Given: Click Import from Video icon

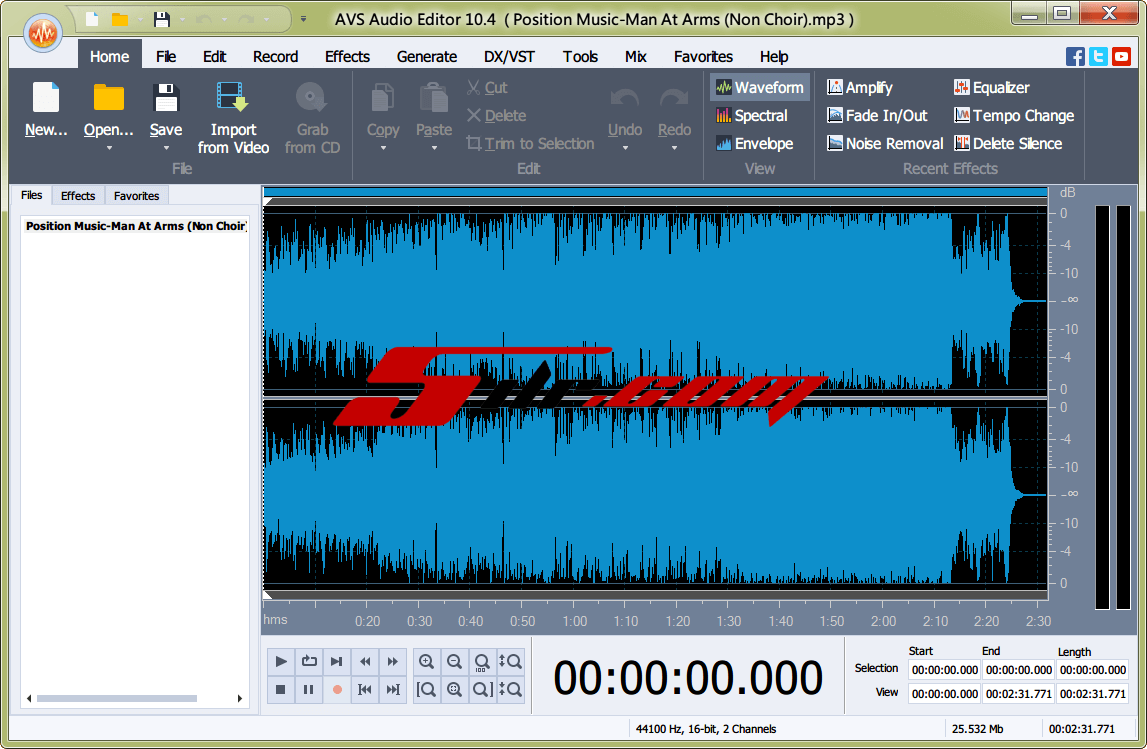Looking at the screenshot, I should pos(233,98).
